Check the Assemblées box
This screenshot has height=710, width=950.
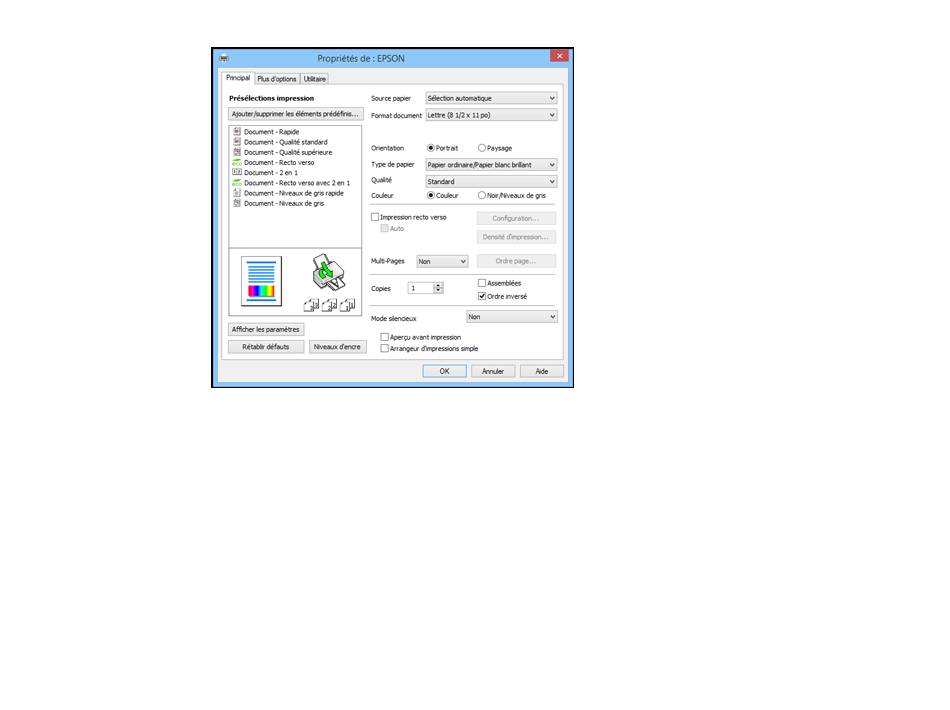(x=482, y=283)
